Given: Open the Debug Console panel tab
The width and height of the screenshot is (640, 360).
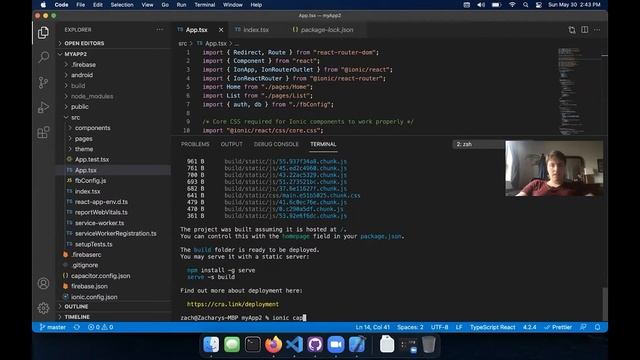Looking at the screenshot, I should pos(276,144).
